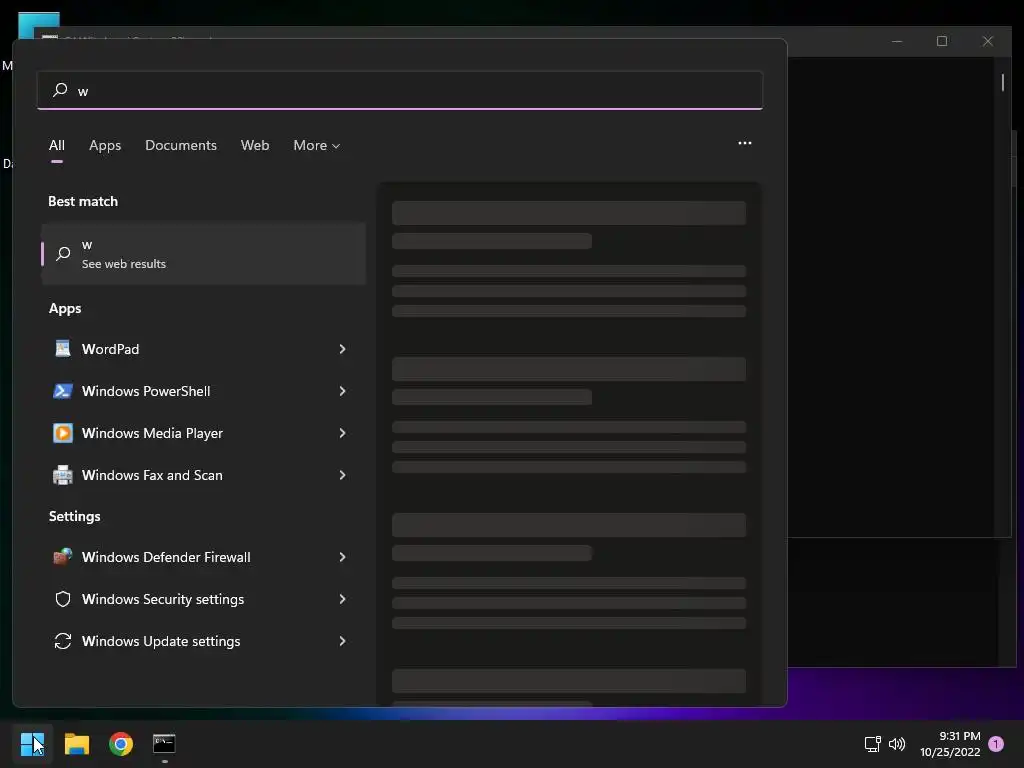The height and width of the screenshot is (768, 1024).
Task: Expand Windows Security settings chevron
Action: [x=342, y=599]
